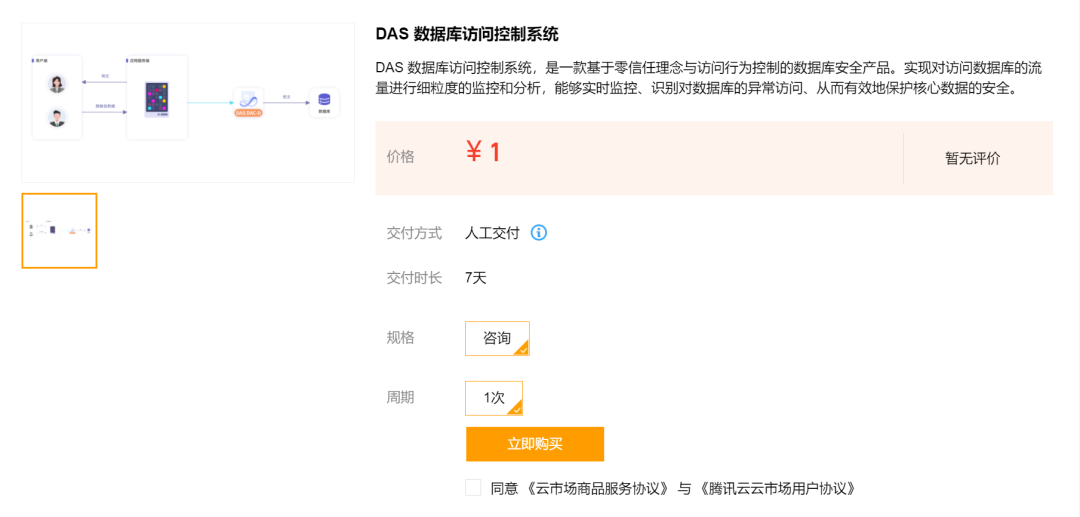Image resolution: width=1080 pixels, height=517 pixels.
Task: Choose the 1次 period option
Action: [x=494, y=398]
